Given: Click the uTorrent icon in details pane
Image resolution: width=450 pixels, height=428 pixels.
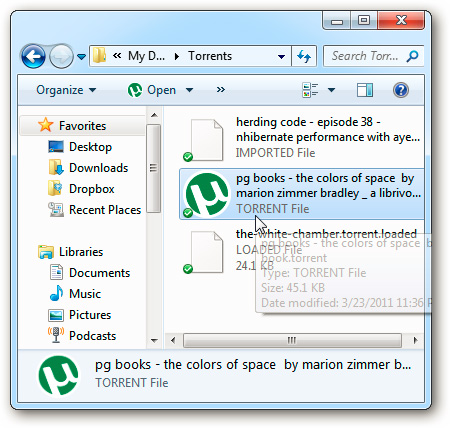Looking at the screenshot, I should click(x=59, y=375).
